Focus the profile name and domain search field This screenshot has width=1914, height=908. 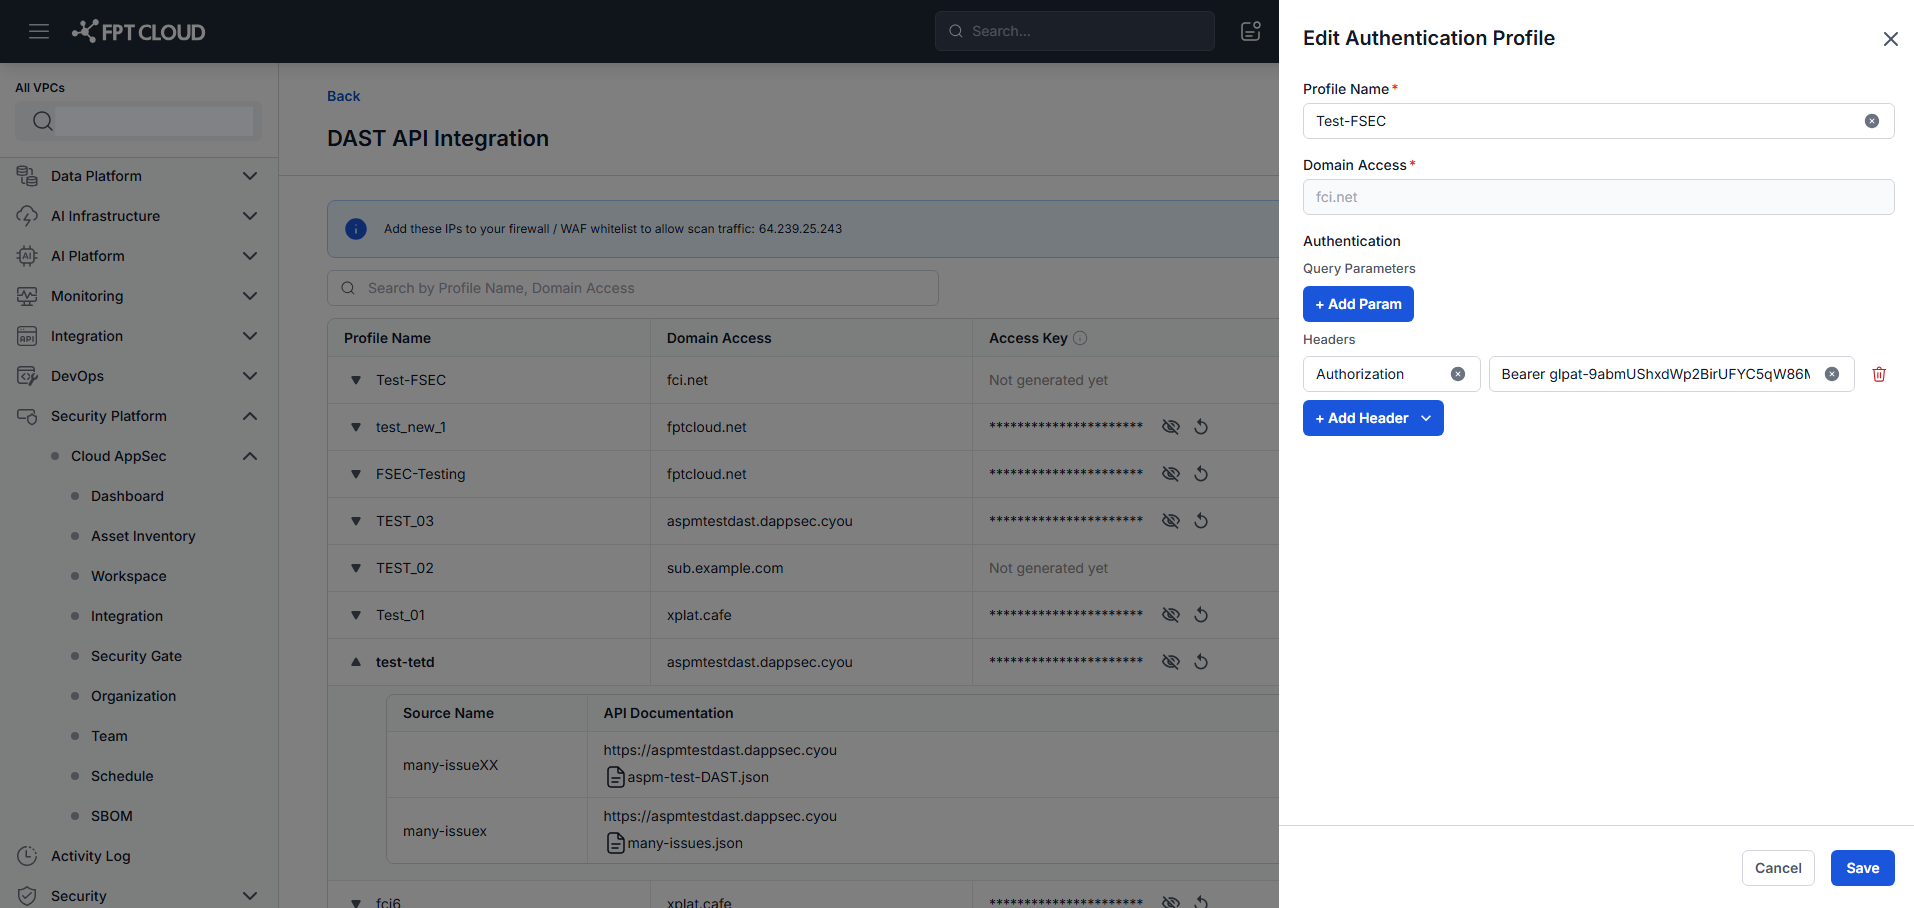coord(633,288)
